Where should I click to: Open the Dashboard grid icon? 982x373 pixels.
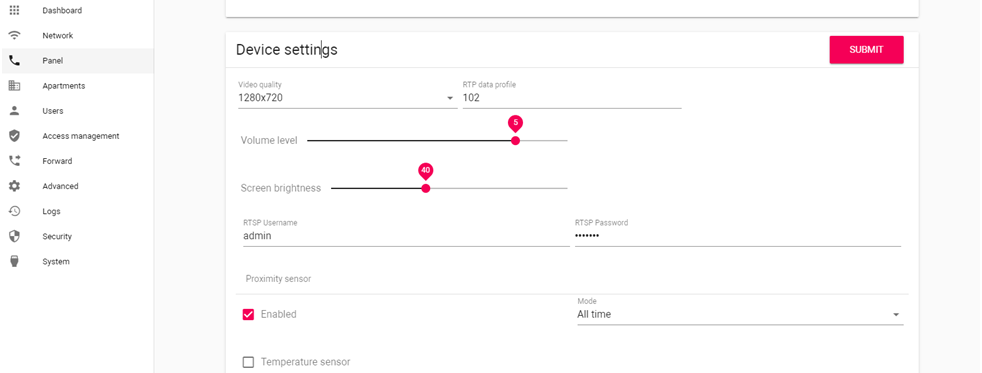coord(14,11)
